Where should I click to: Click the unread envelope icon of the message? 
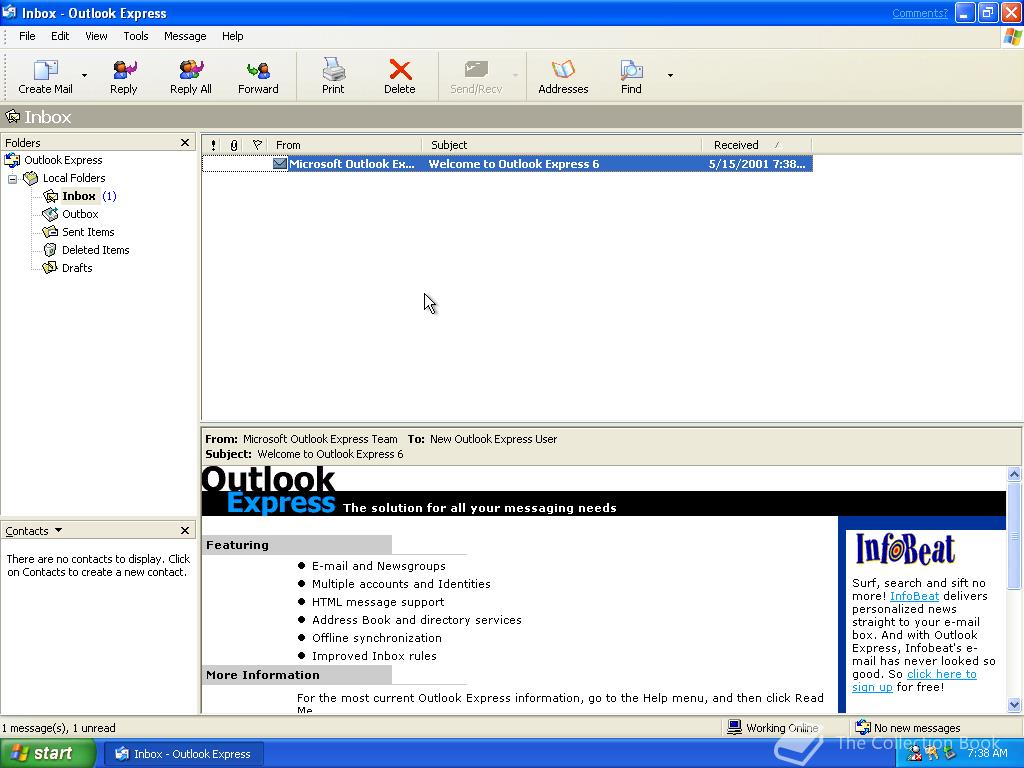(x=280, y=163)
